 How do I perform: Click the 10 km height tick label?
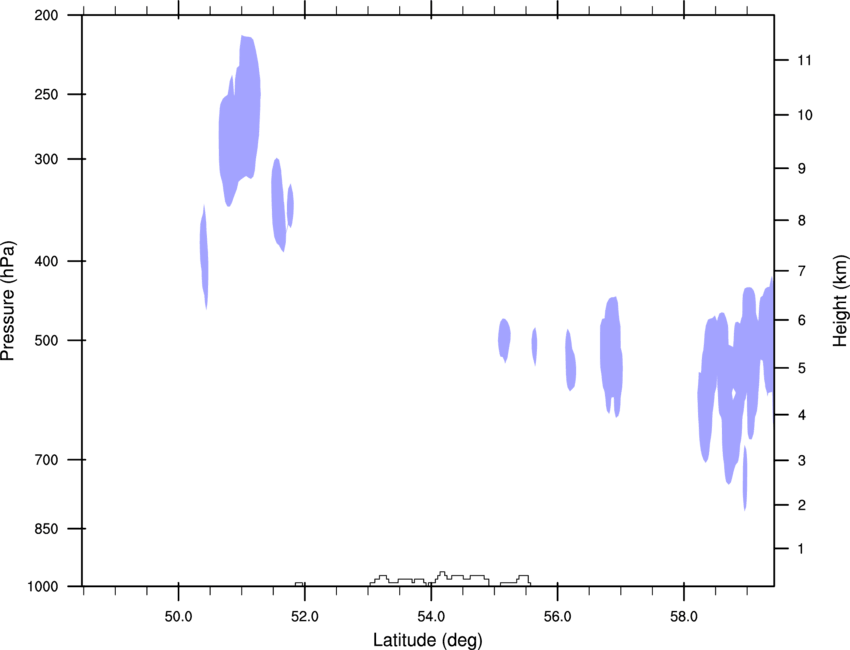coord(804,115)
